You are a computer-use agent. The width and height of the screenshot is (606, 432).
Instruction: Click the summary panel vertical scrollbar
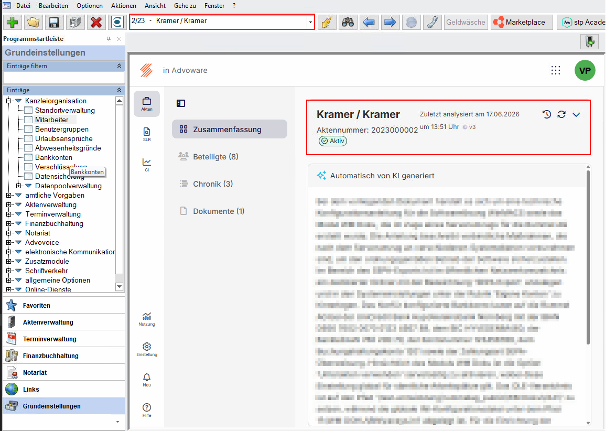pyautogui.click(x=588, y=257)
